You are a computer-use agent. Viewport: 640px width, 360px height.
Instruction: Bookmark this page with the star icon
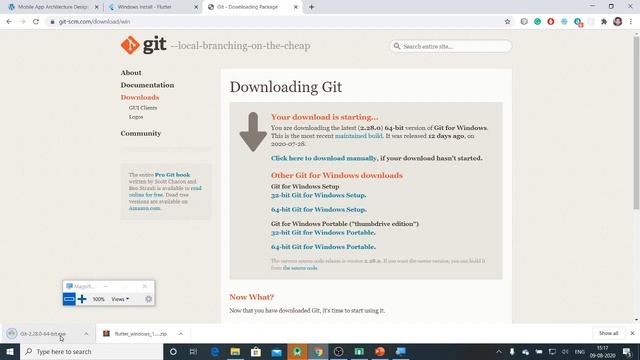click(x=507, y=22)
